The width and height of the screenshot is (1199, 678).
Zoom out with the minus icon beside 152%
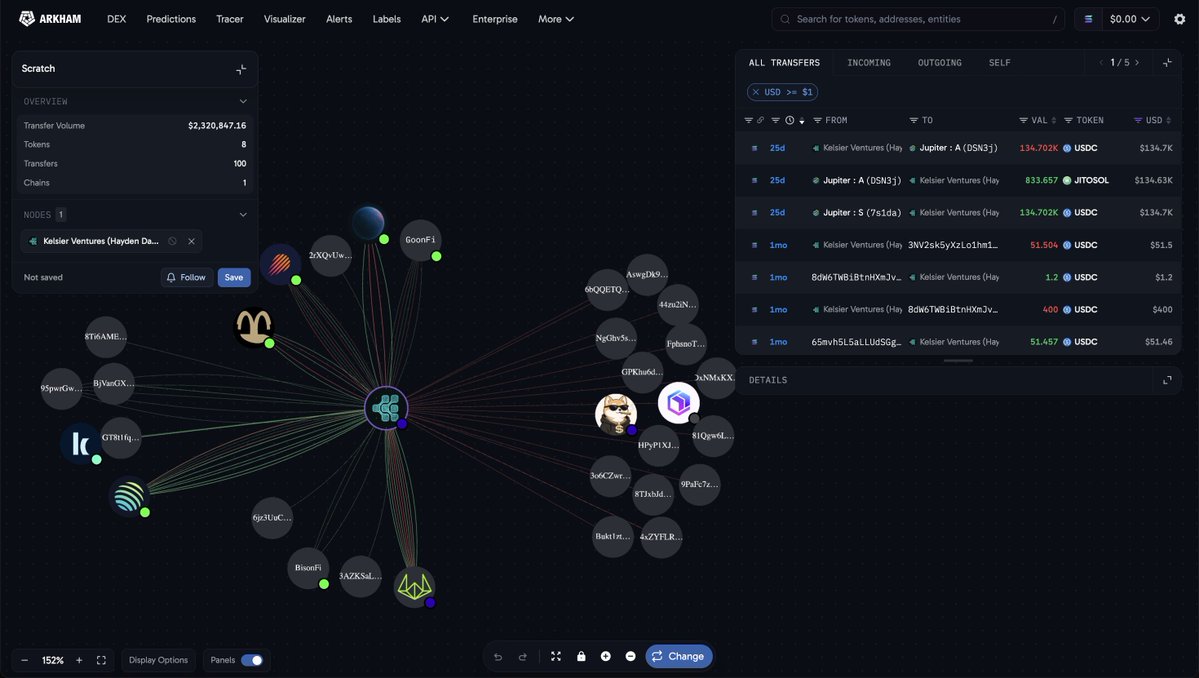[x=24, y=660]
